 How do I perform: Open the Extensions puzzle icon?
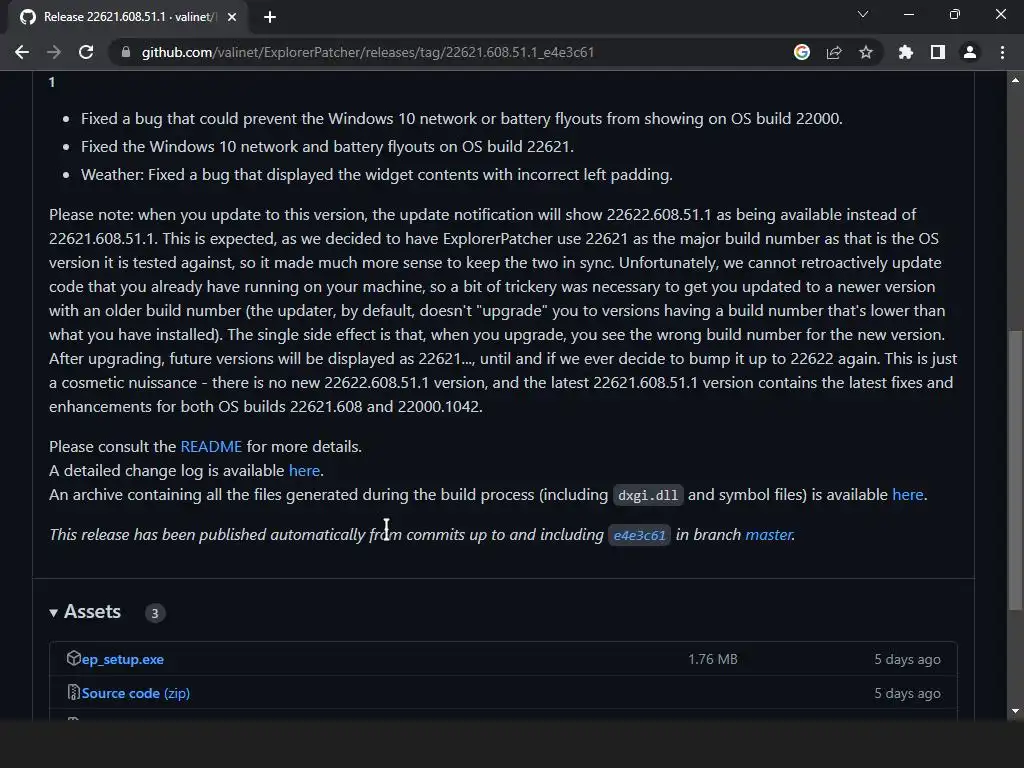pyautogui.click(x=905, y=52)
